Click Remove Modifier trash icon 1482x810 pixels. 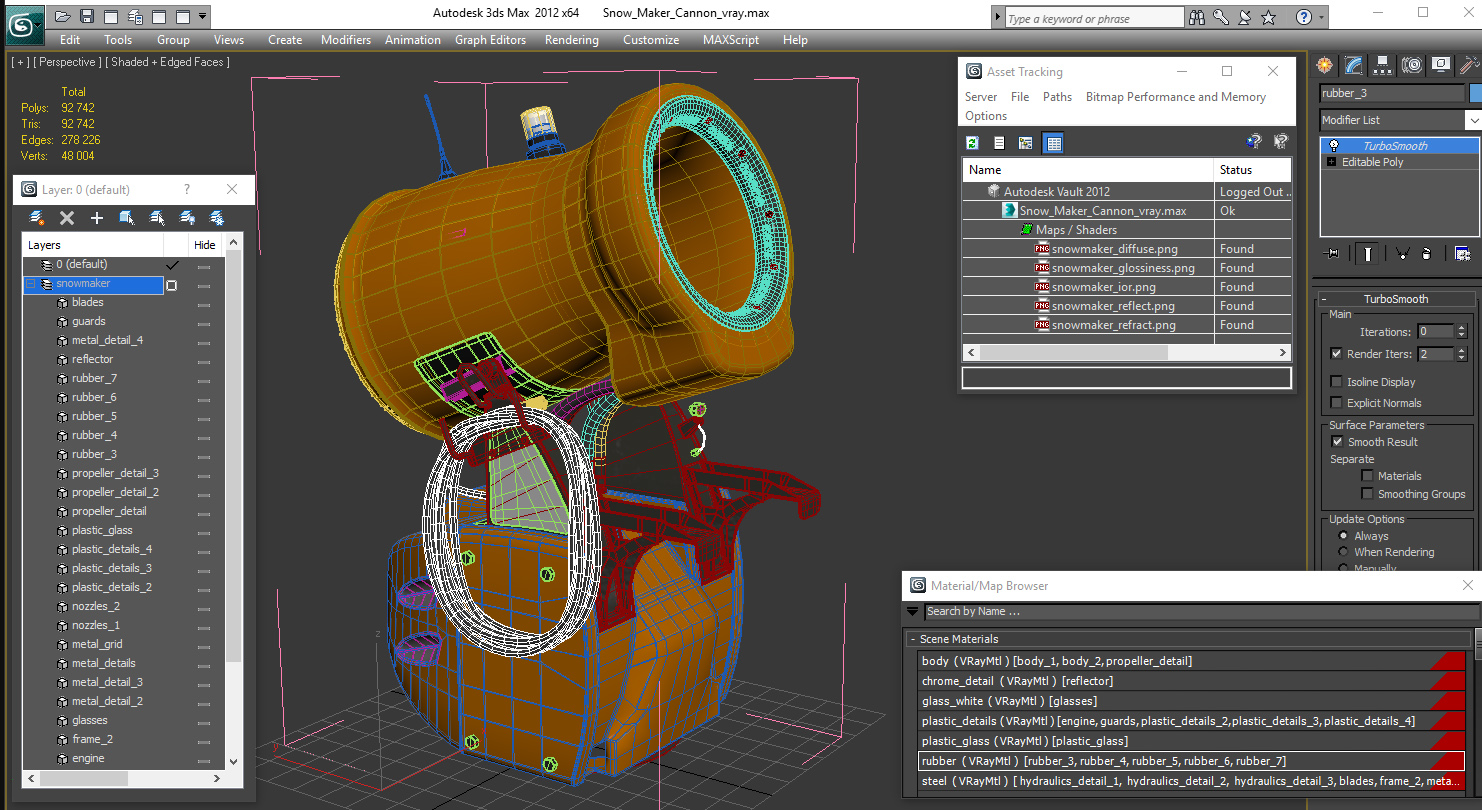(x=1427, y=254)
